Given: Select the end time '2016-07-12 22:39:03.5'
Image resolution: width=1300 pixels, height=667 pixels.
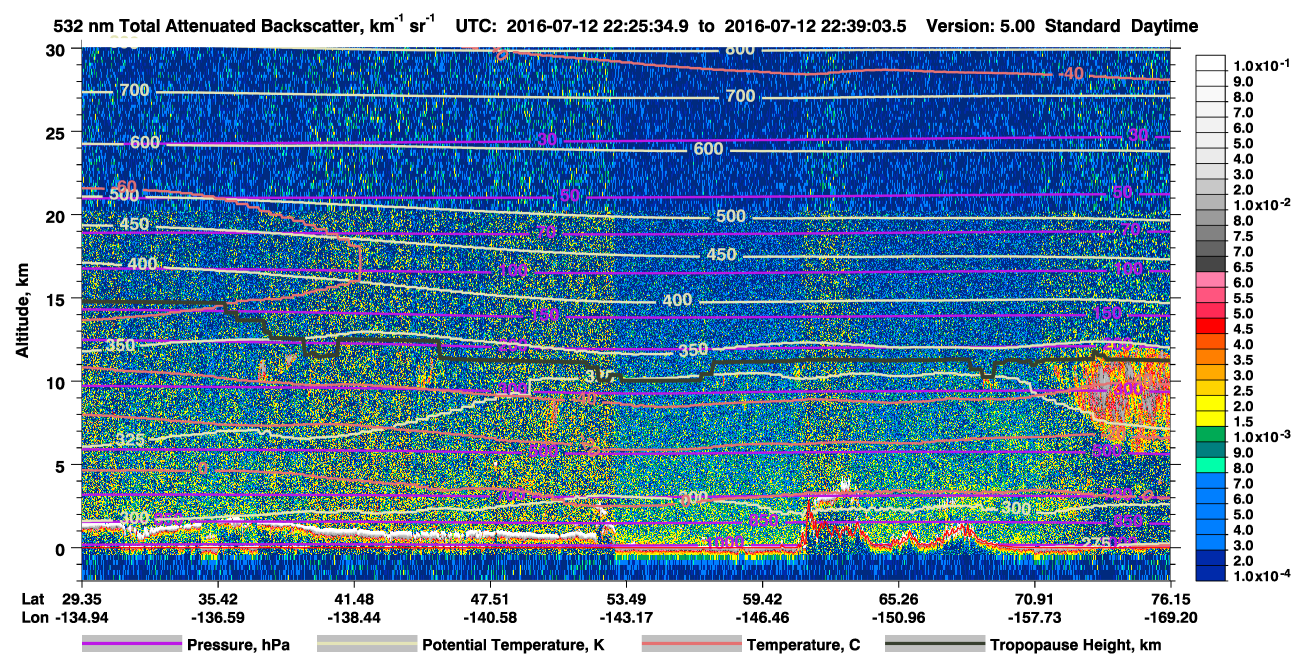Looking at the screenshot, I should point(815,27).
